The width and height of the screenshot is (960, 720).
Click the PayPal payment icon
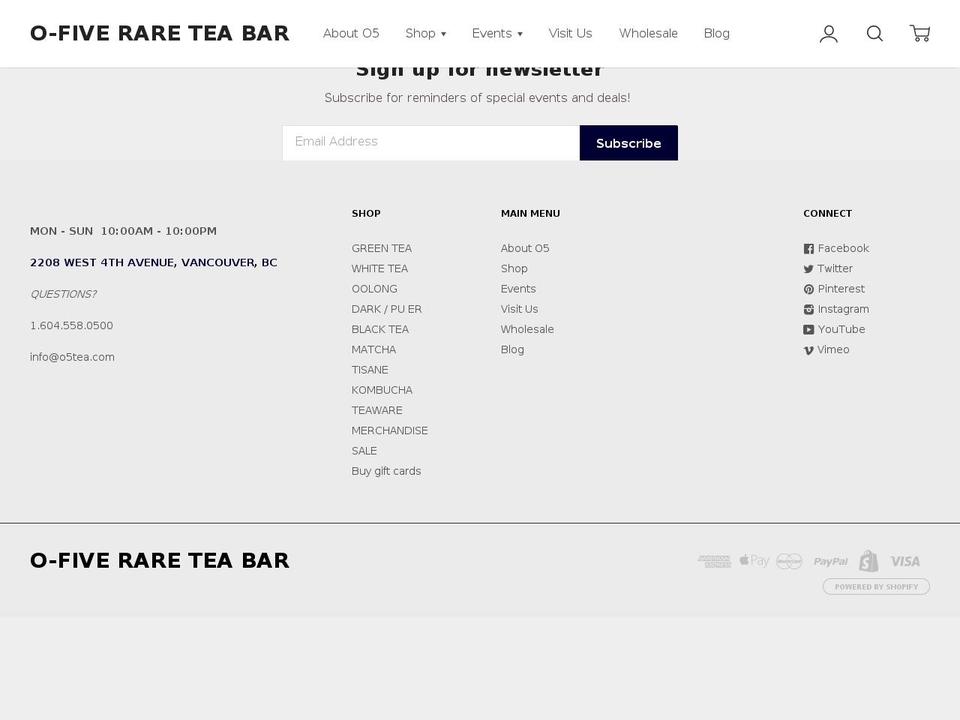[x=830, y=561]
